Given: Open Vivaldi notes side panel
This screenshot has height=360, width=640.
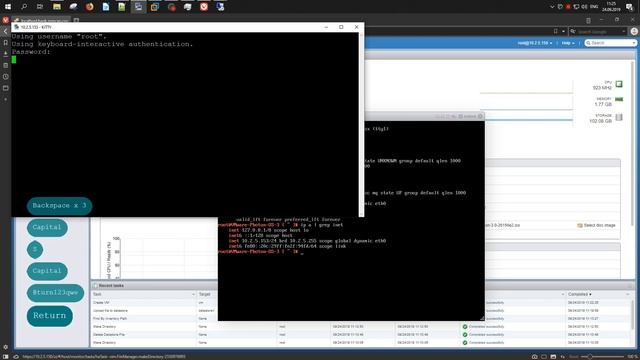Looking at the screenshot, I should (x=5, y=65).
